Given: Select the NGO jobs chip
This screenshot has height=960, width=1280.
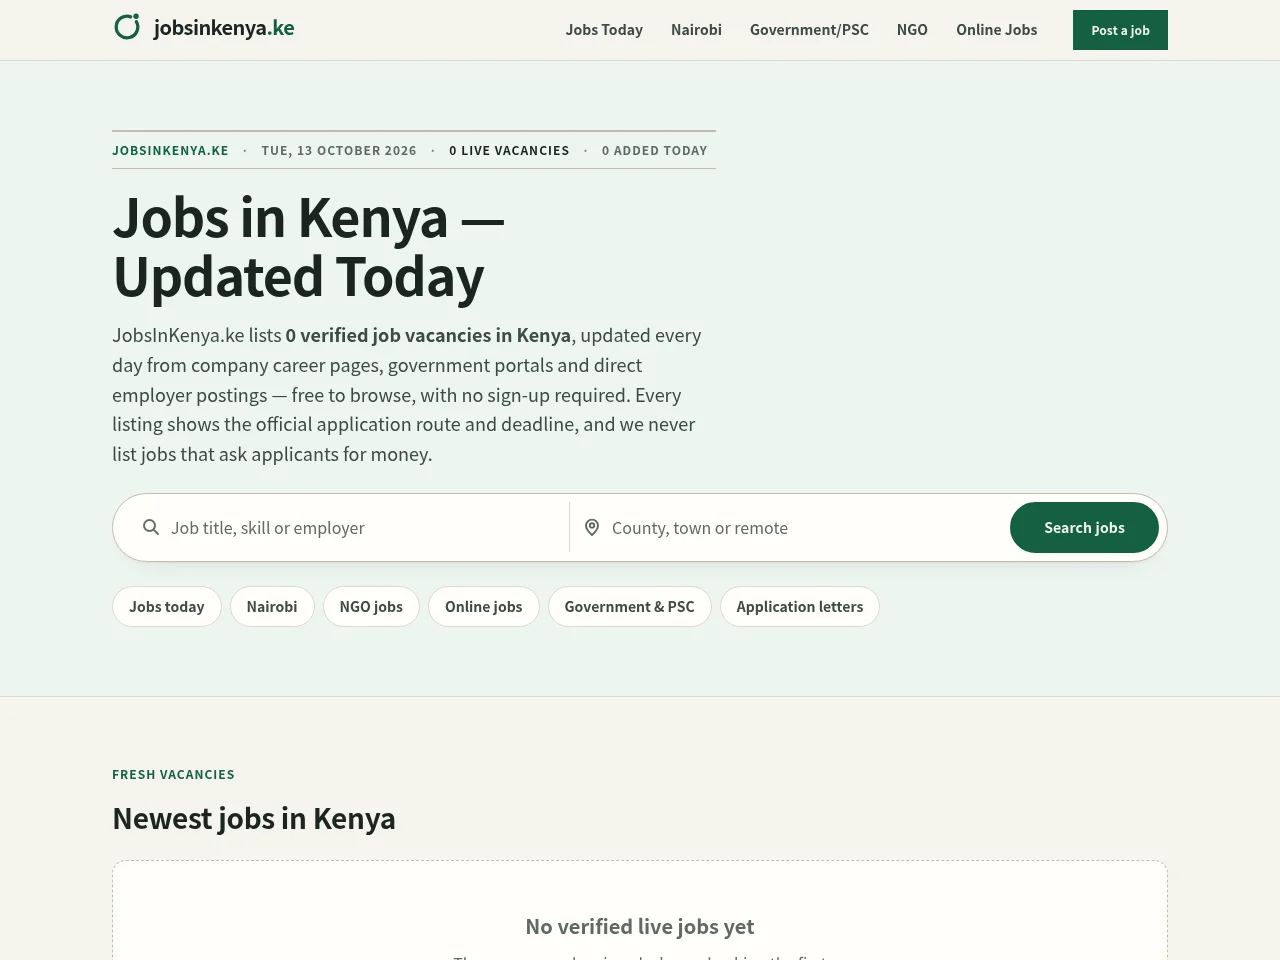Looking at the screenshot, I should click(371, 607).
